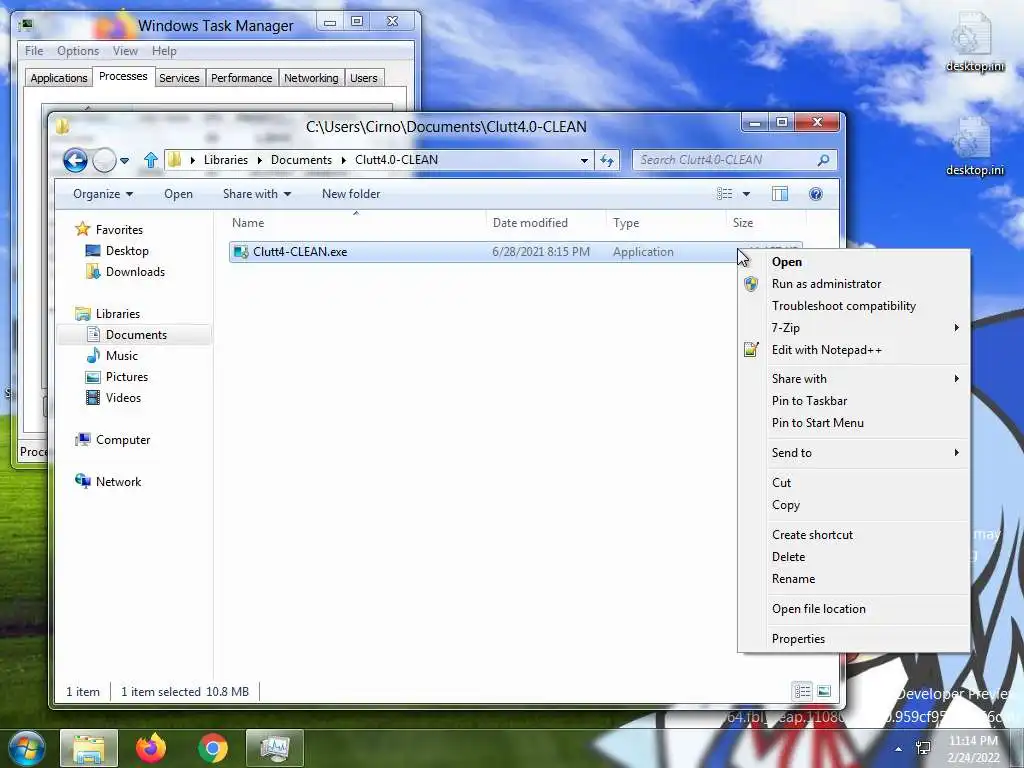The image size is (1024, 768).
Task: Open recent pages dropdown next to Forward
Action: point(124,160)
